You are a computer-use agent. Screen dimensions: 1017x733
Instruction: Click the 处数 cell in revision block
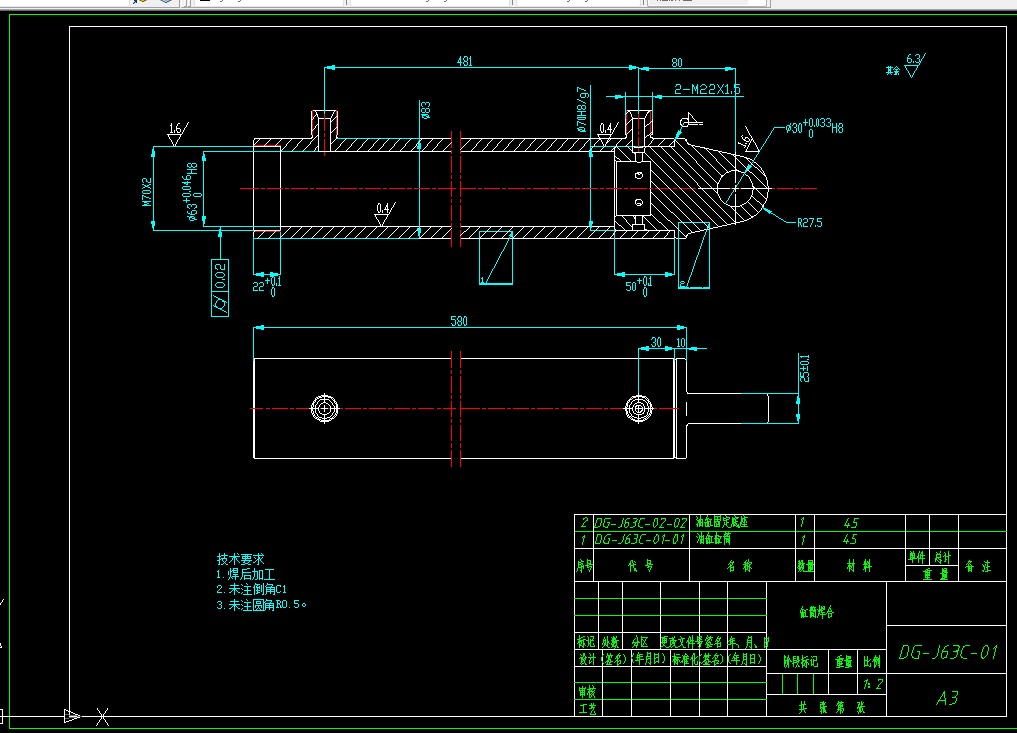click(x=610, y=642)
